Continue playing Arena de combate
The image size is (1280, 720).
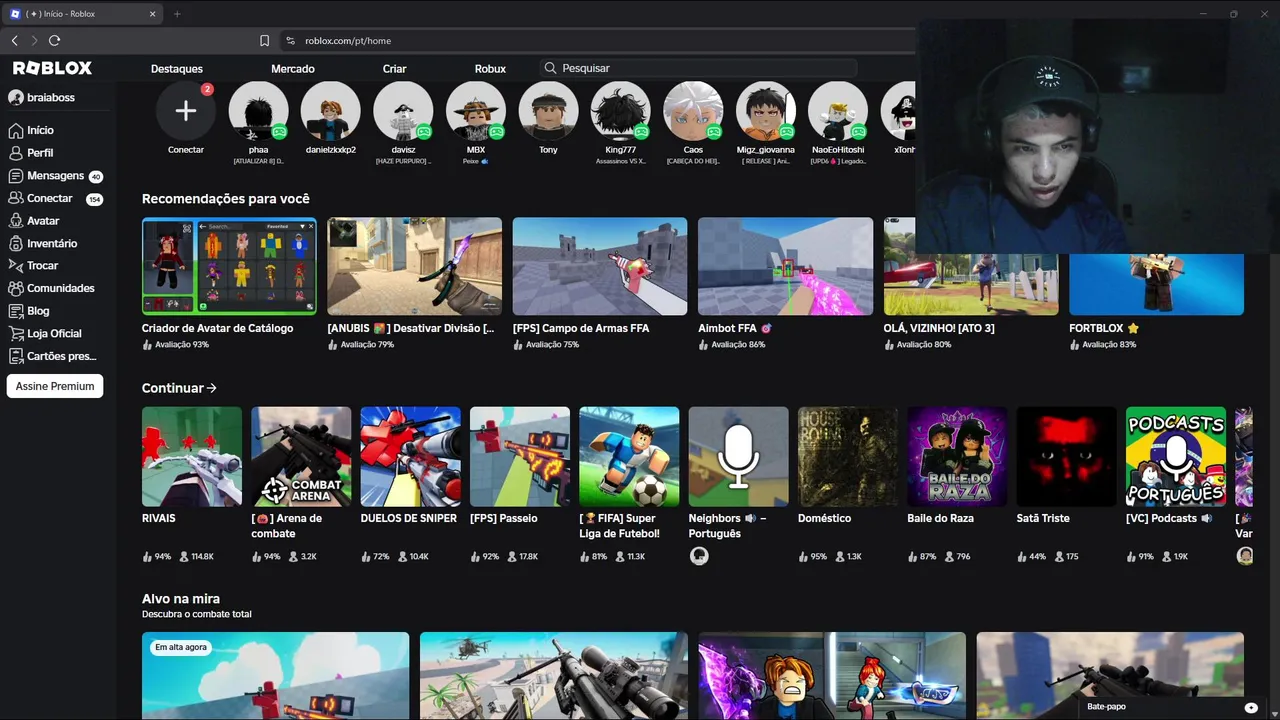click(301, 456)
